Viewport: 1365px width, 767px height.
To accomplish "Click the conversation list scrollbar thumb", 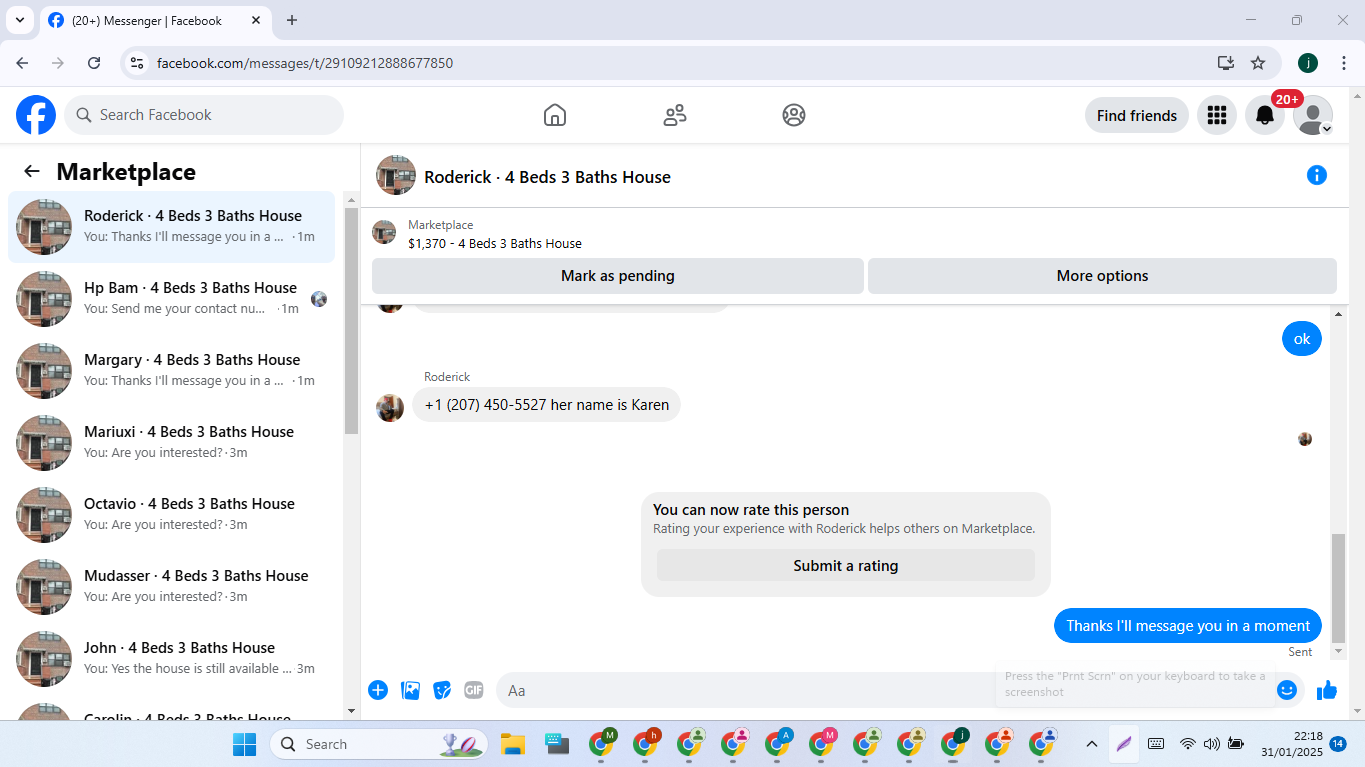I will pos(351,321).
